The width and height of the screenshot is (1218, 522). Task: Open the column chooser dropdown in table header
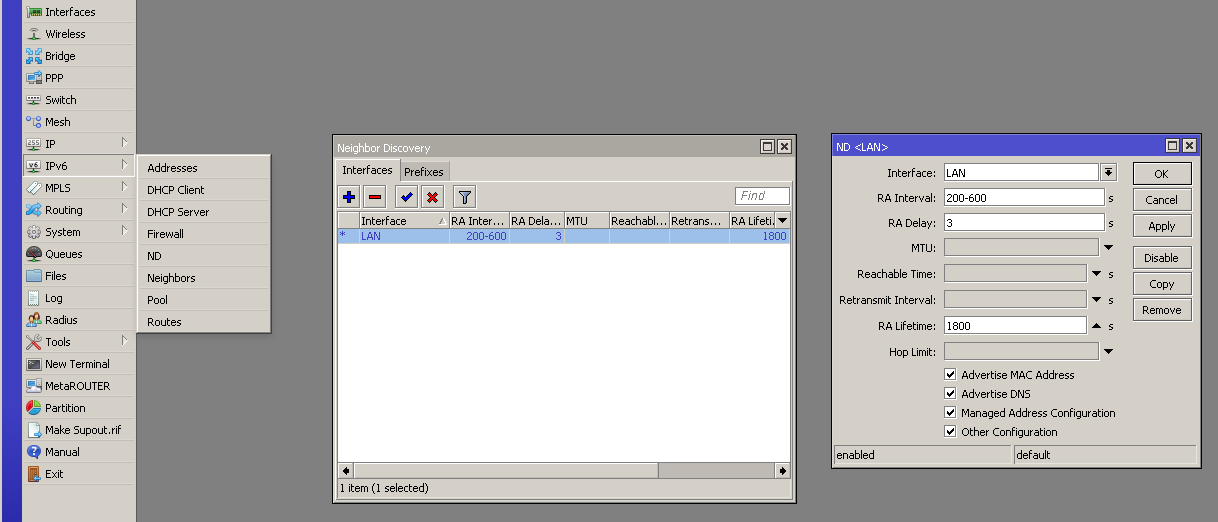tap(783, 220)
